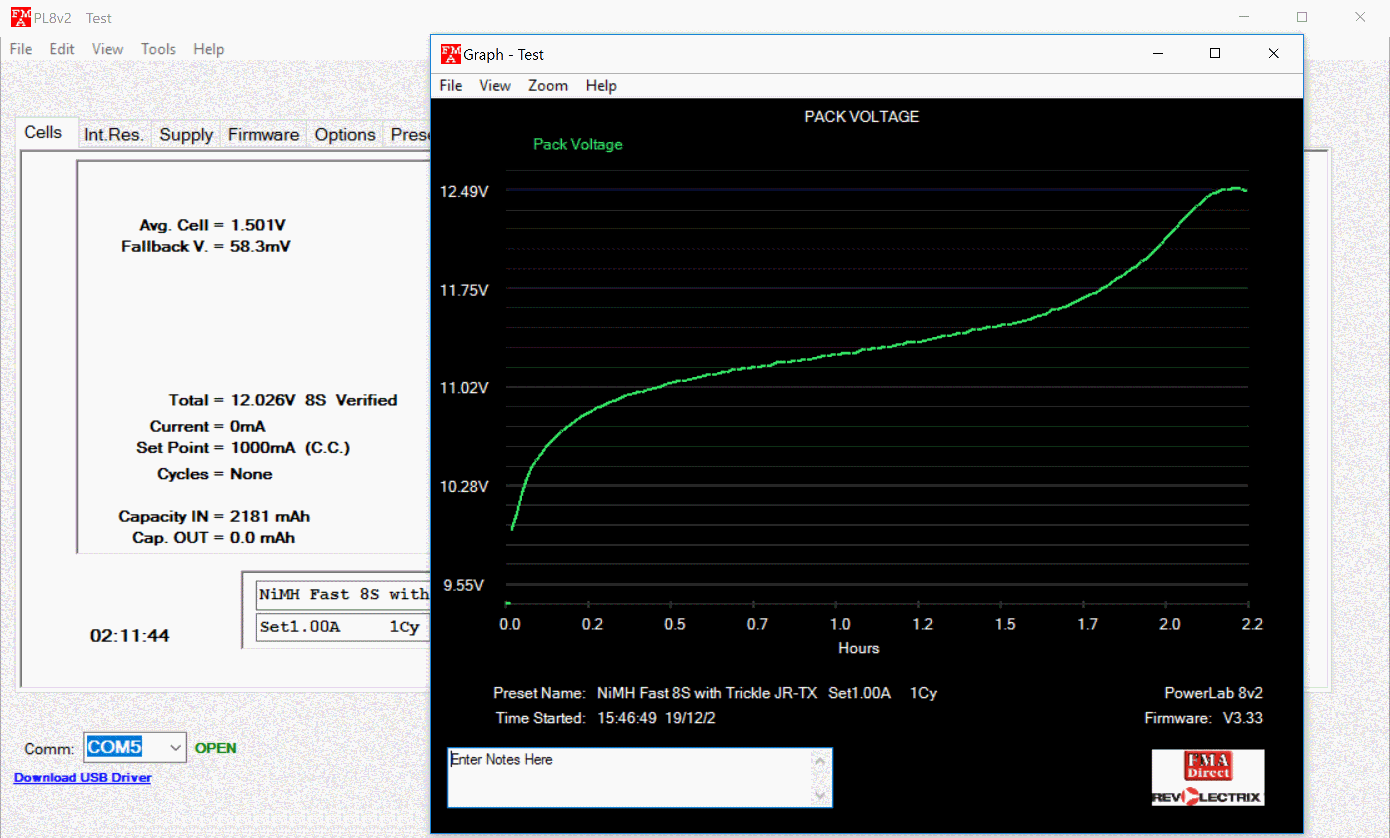Open the Zoom menu in Graph window
This screenshot has height=838, width=1390.
(x=548, y=86)
